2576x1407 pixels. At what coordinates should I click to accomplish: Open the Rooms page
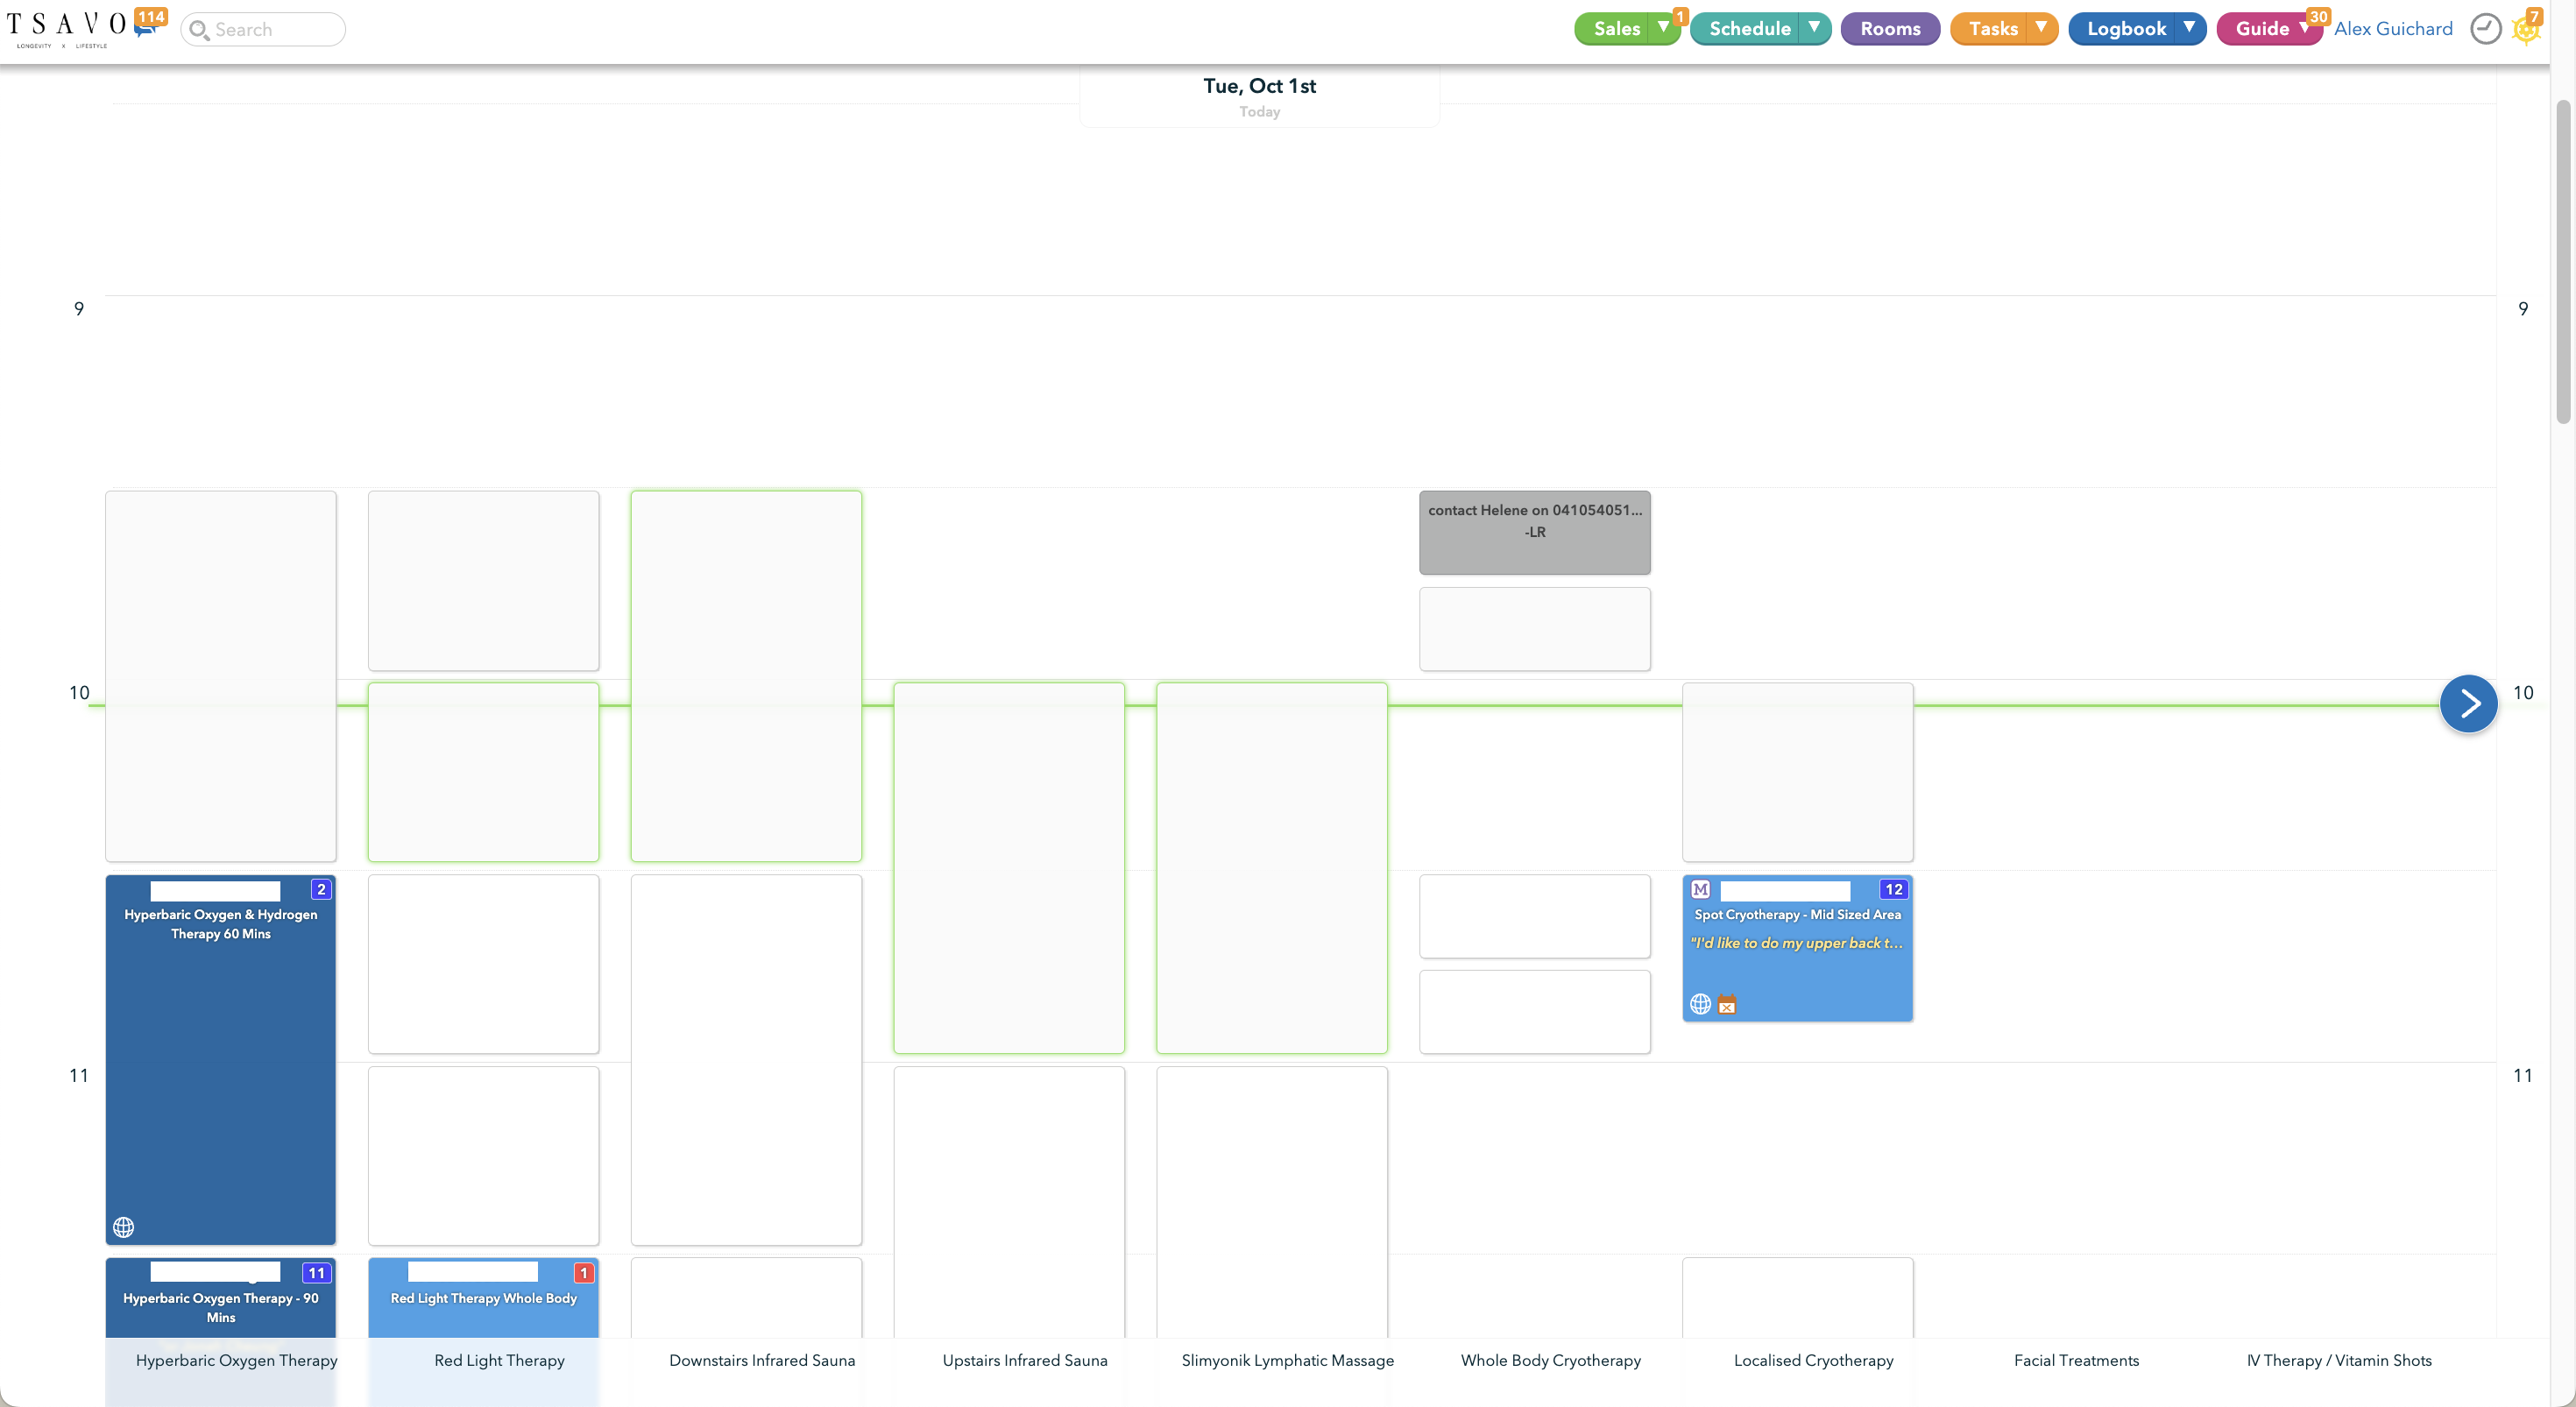[1890, 29]
